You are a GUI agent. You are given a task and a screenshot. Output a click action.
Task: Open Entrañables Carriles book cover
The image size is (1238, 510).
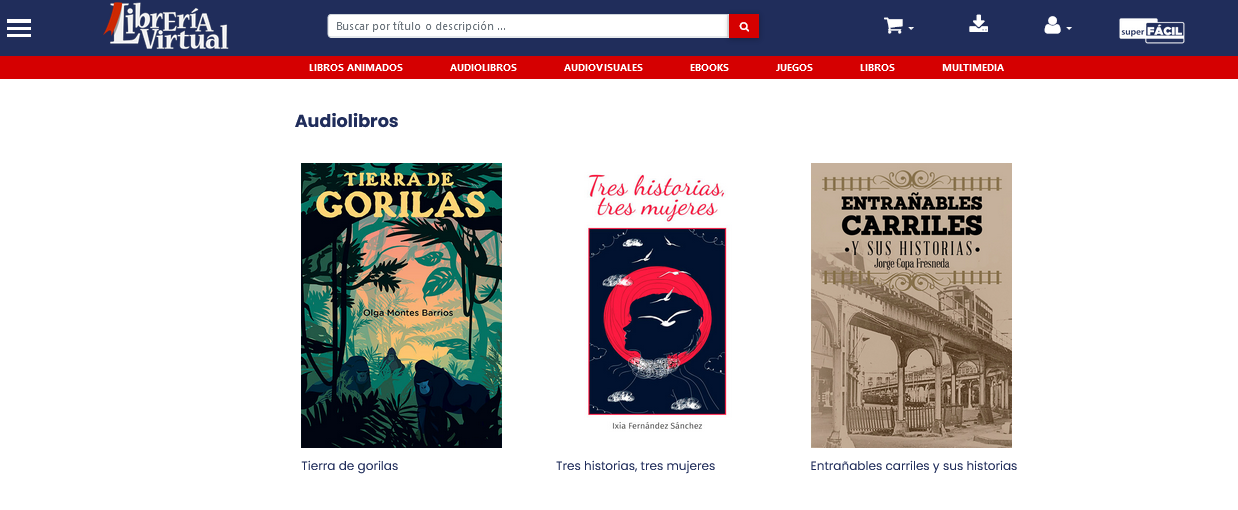coord(911,305)
